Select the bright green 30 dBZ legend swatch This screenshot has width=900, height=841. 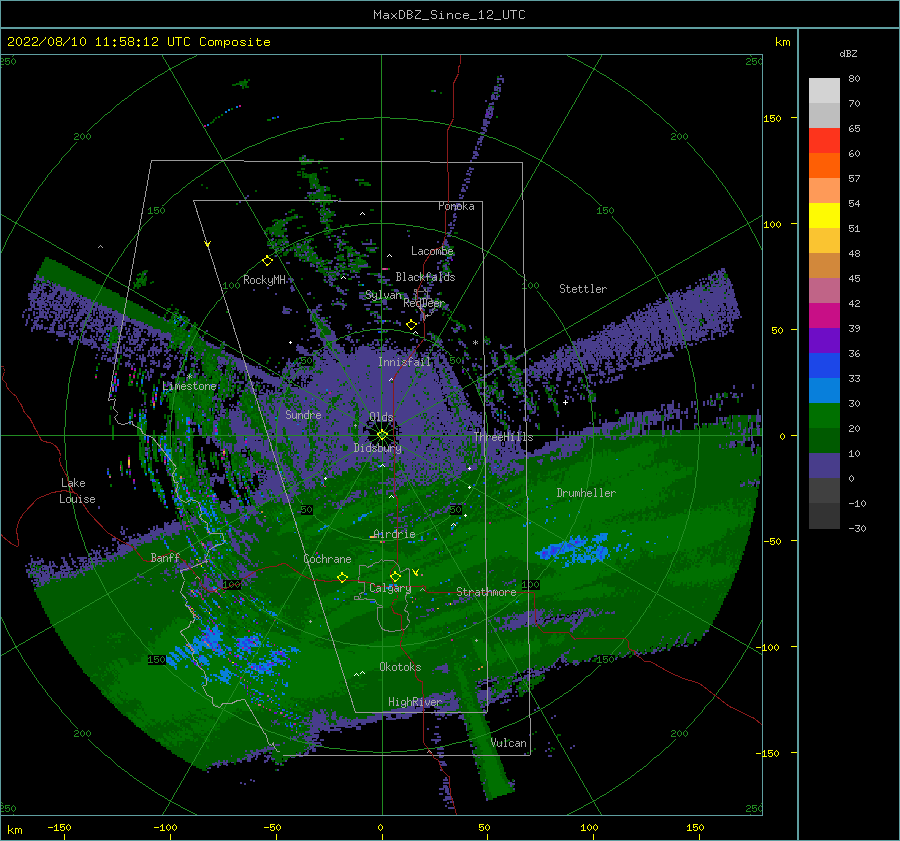824,415
